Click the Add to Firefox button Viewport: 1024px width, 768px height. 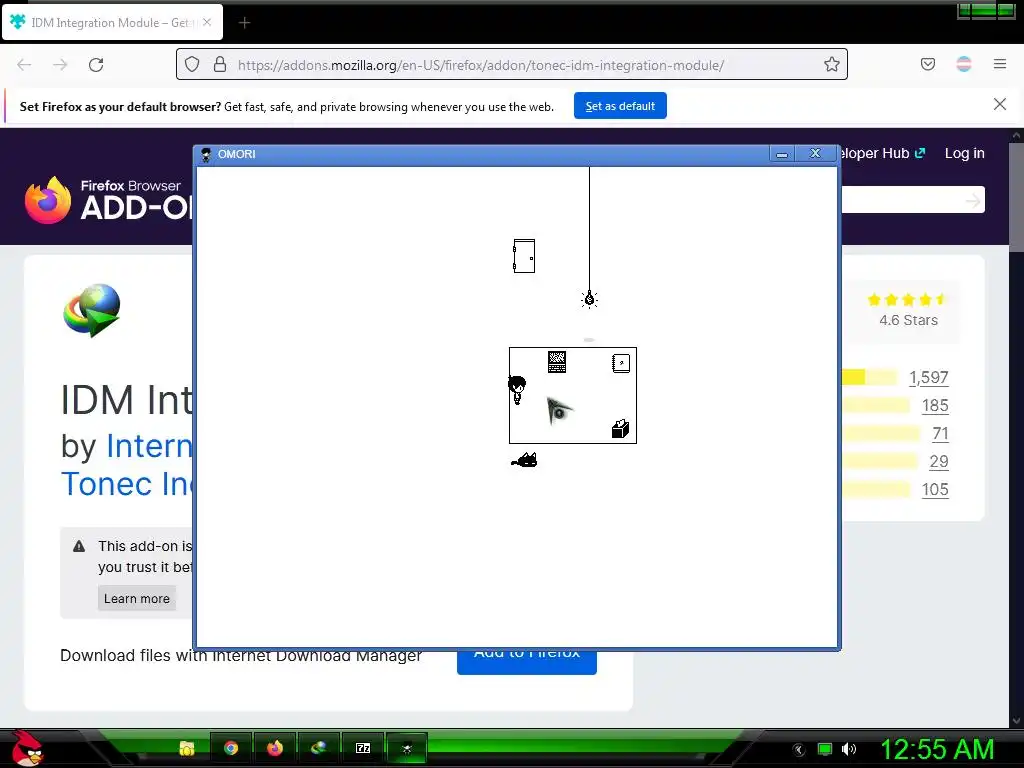(x=526, y=662)
